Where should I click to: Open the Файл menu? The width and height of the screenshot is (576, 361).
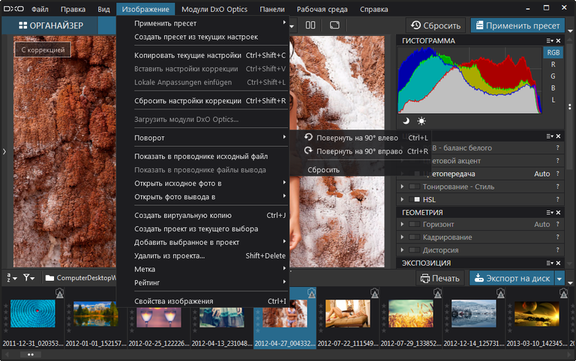pyautogui.click(x=40, y=9)
